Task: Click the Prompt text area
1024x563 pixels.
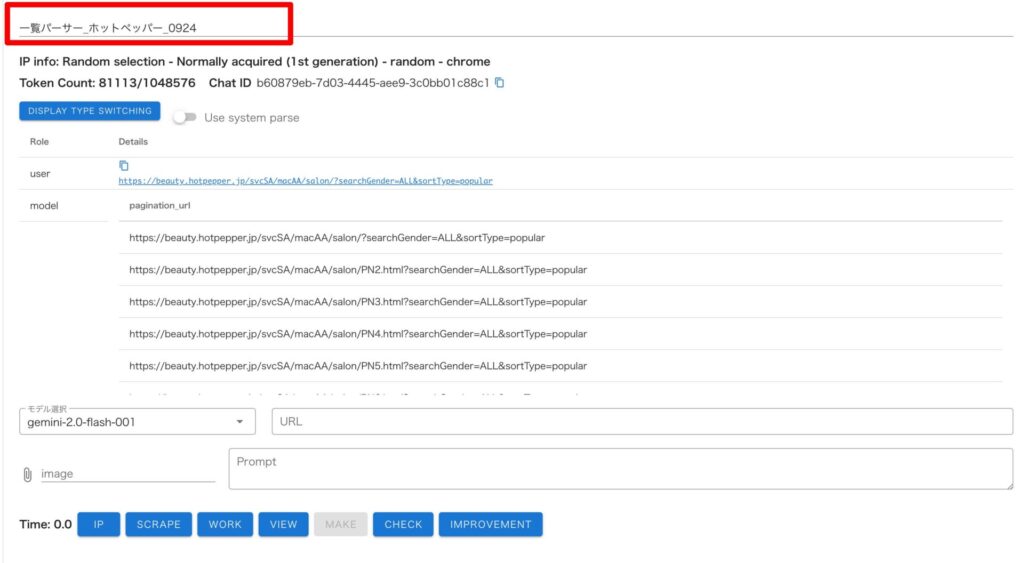Action: pyautogui.click(x=620, y=469)
